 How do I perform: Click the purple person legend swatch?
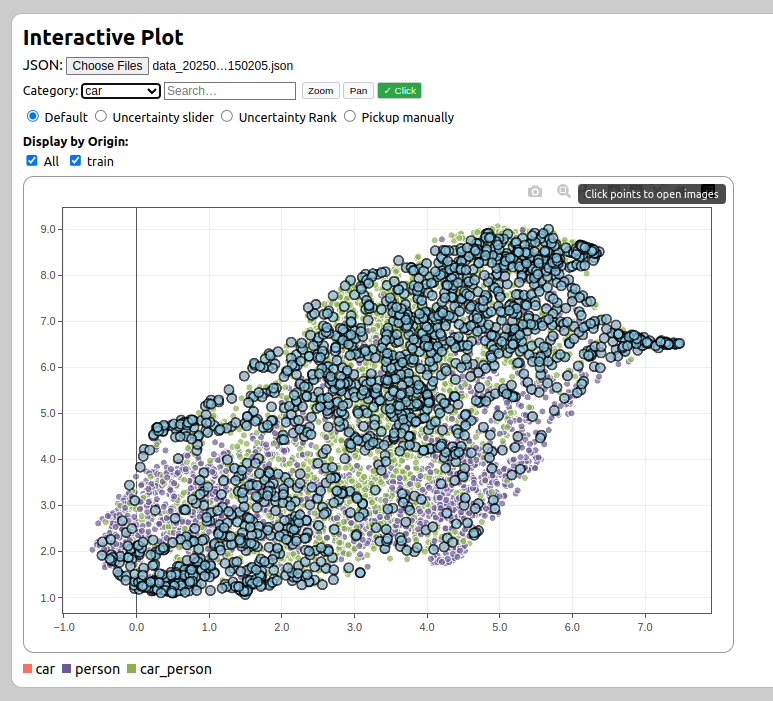point(67,669)
